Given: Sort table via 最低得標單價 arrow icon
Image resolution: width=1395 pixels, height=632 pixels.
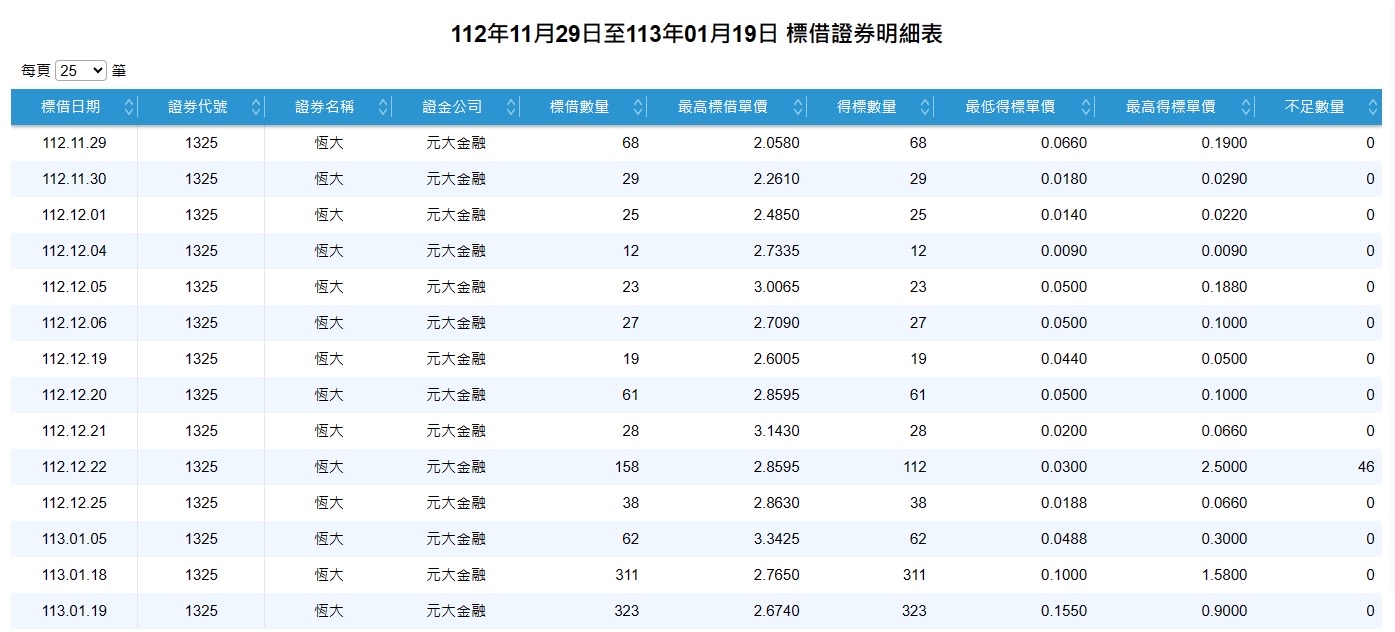Looking at the screenshot, I should (x=1086, y=107).
